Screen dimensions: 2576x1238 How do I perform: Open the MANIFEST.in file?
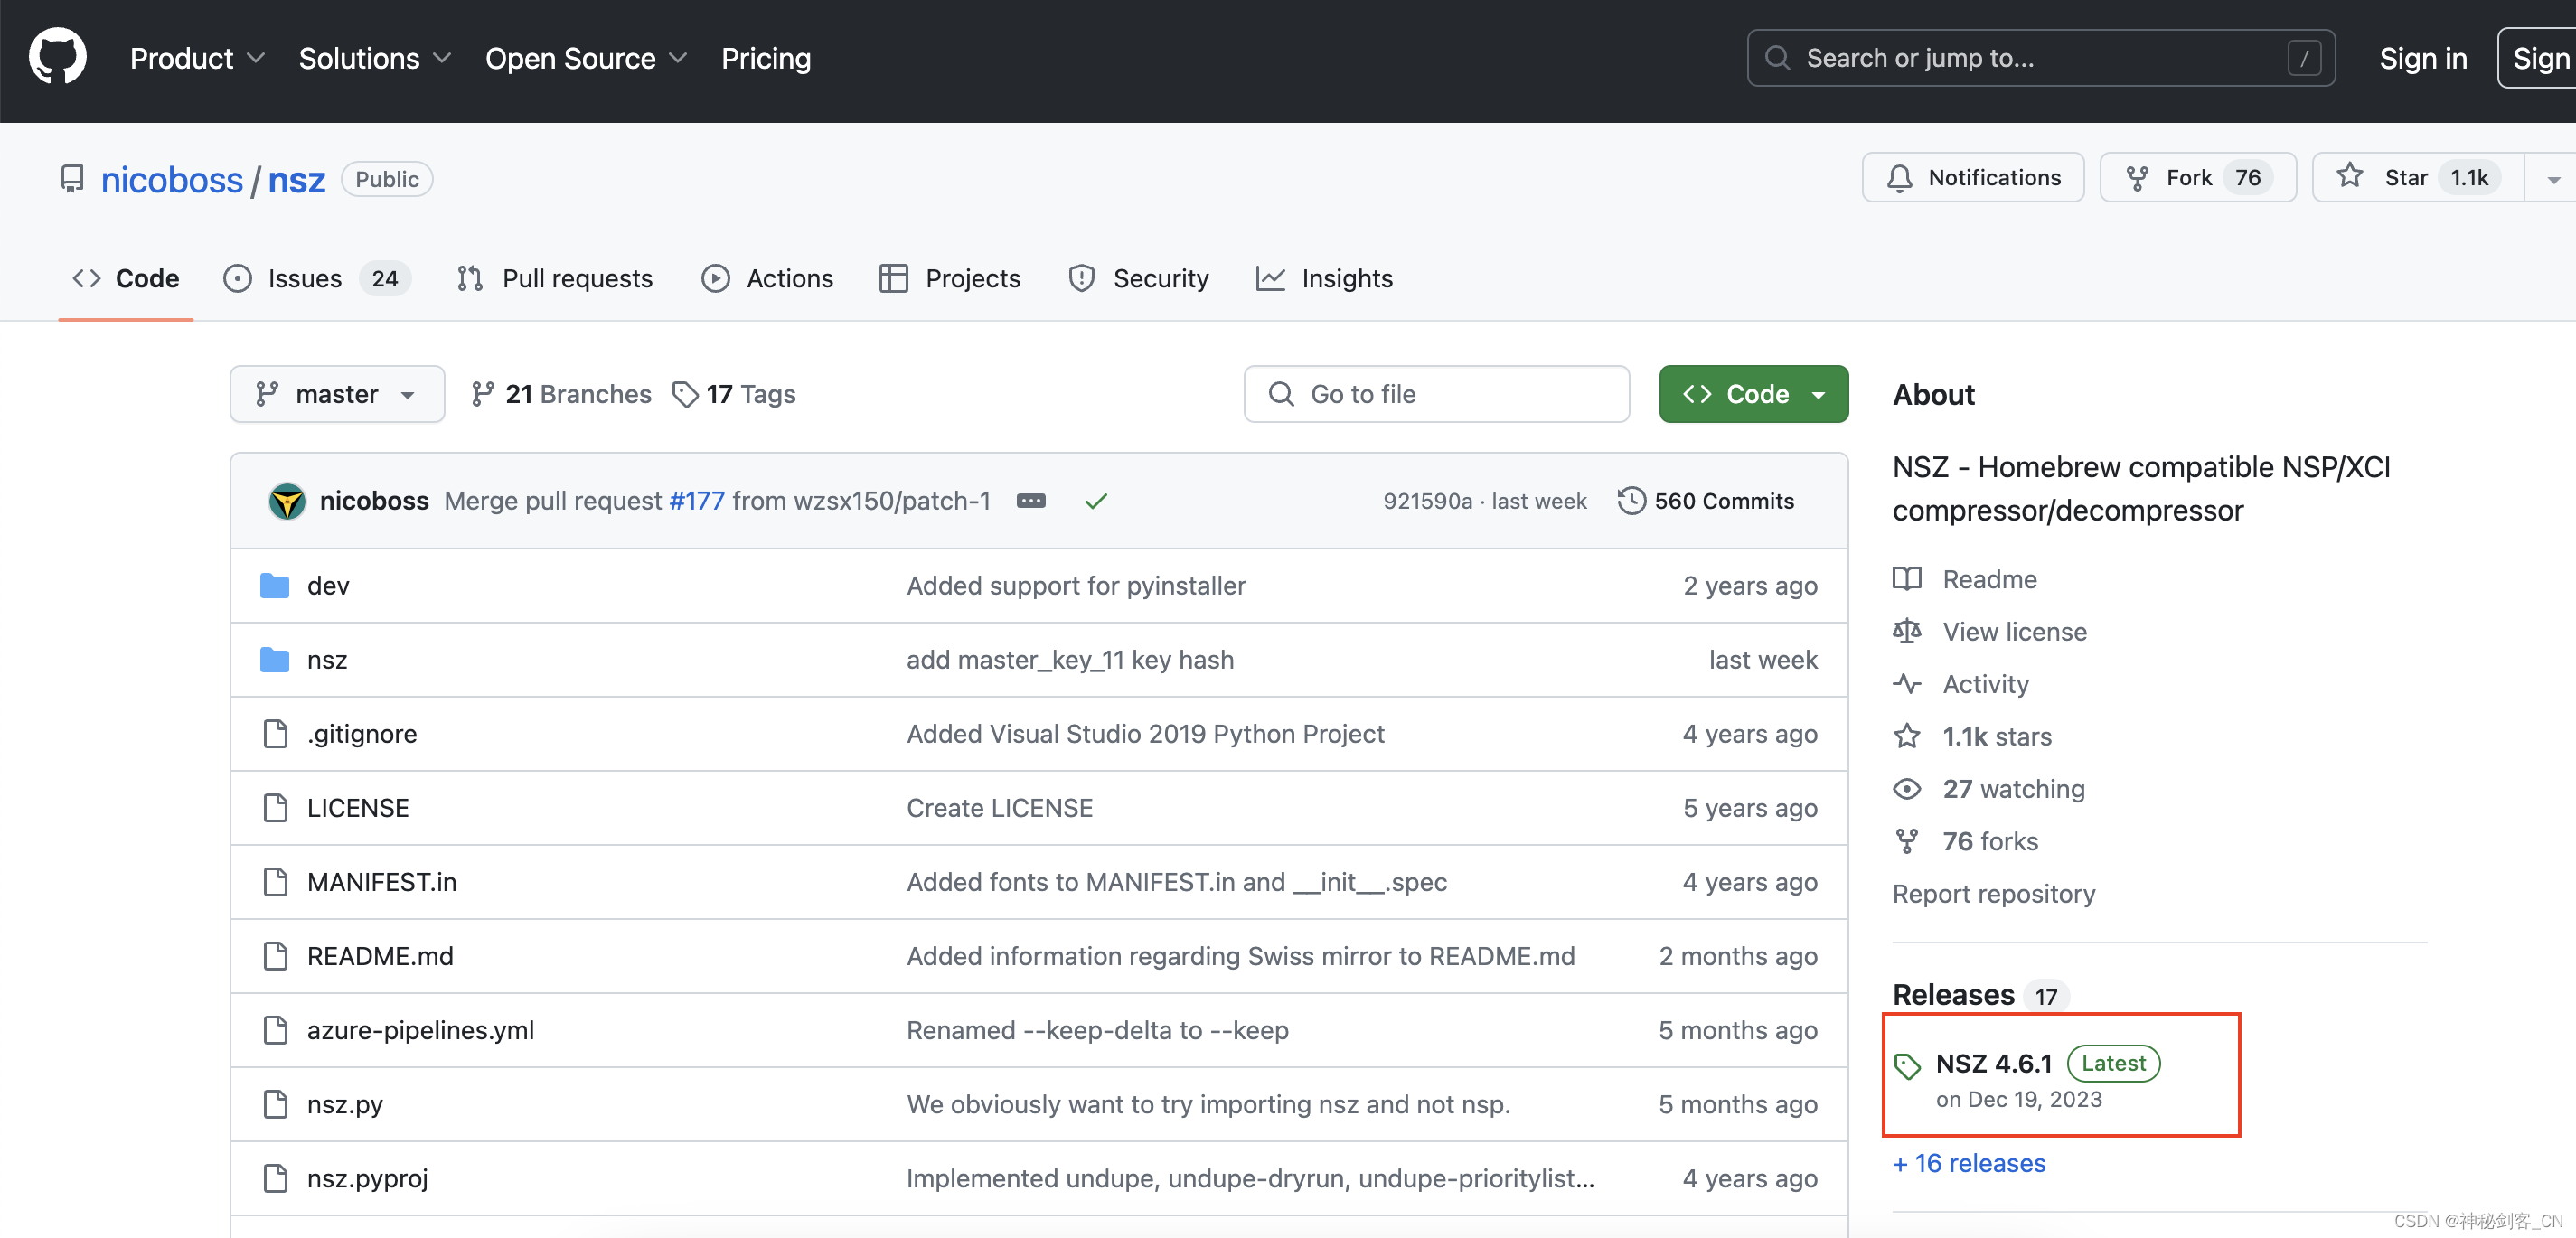(x=382, y=882)
